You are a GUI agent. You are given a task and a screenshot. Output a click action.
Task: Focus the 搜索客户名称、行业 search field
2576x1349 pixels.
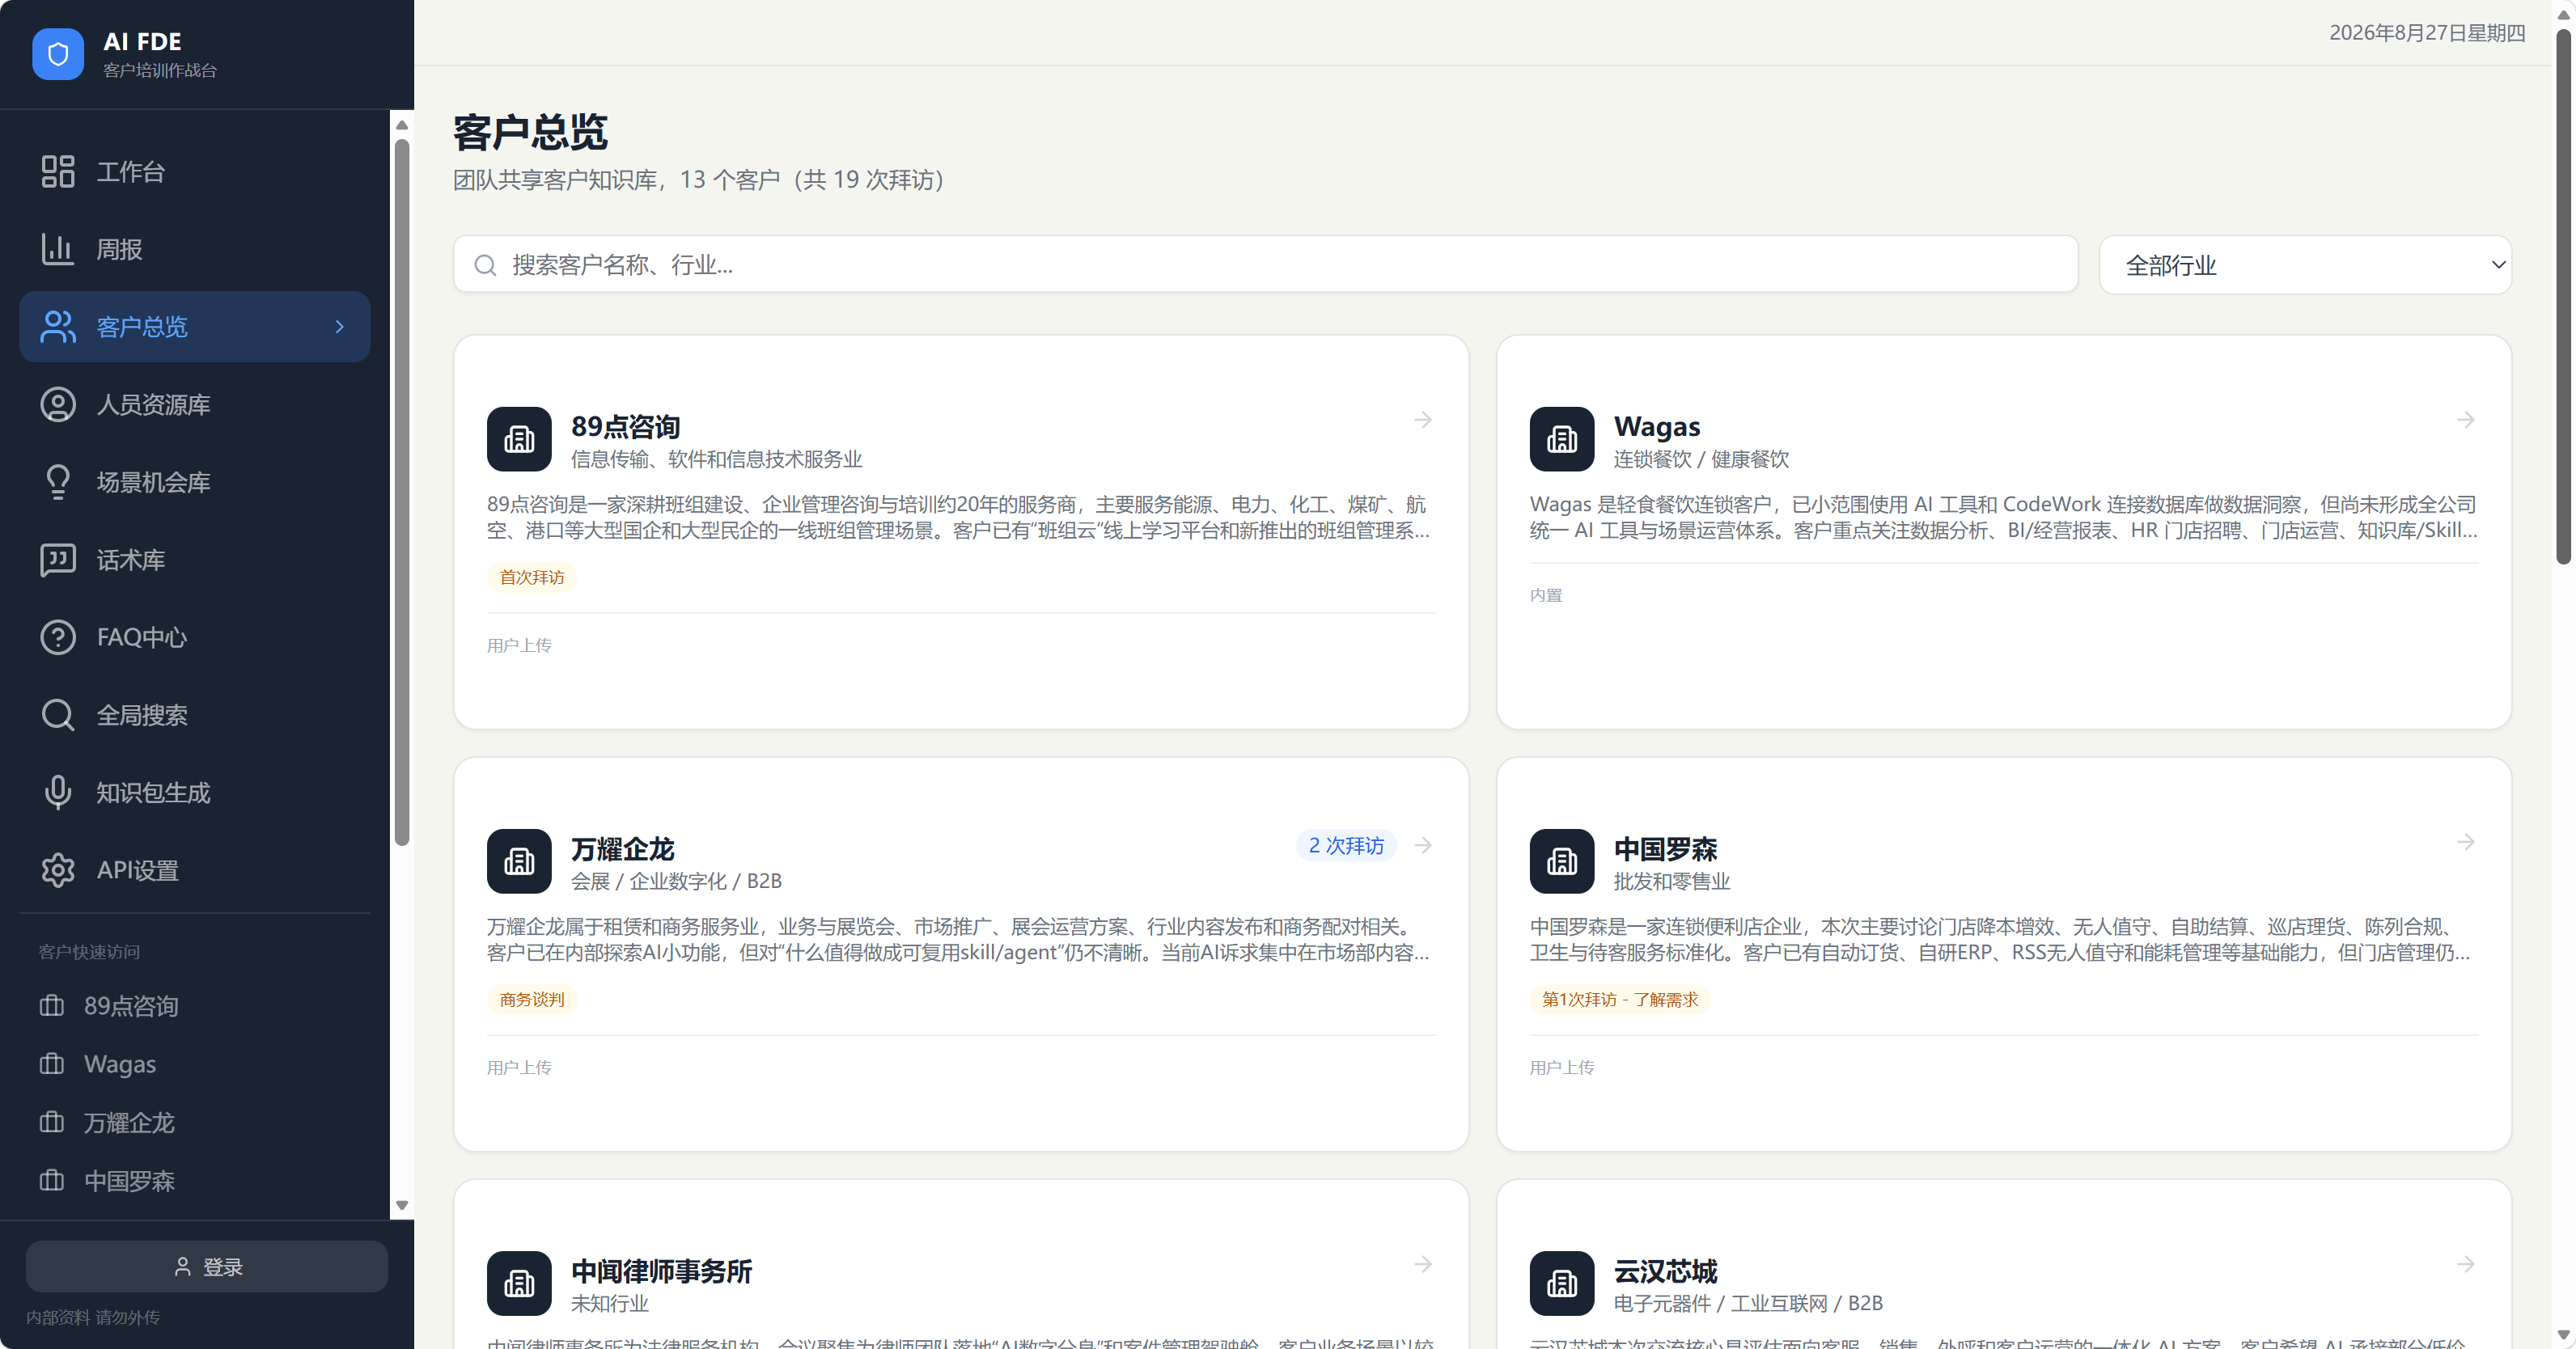pyautogui.click(x=1265, y=265)
